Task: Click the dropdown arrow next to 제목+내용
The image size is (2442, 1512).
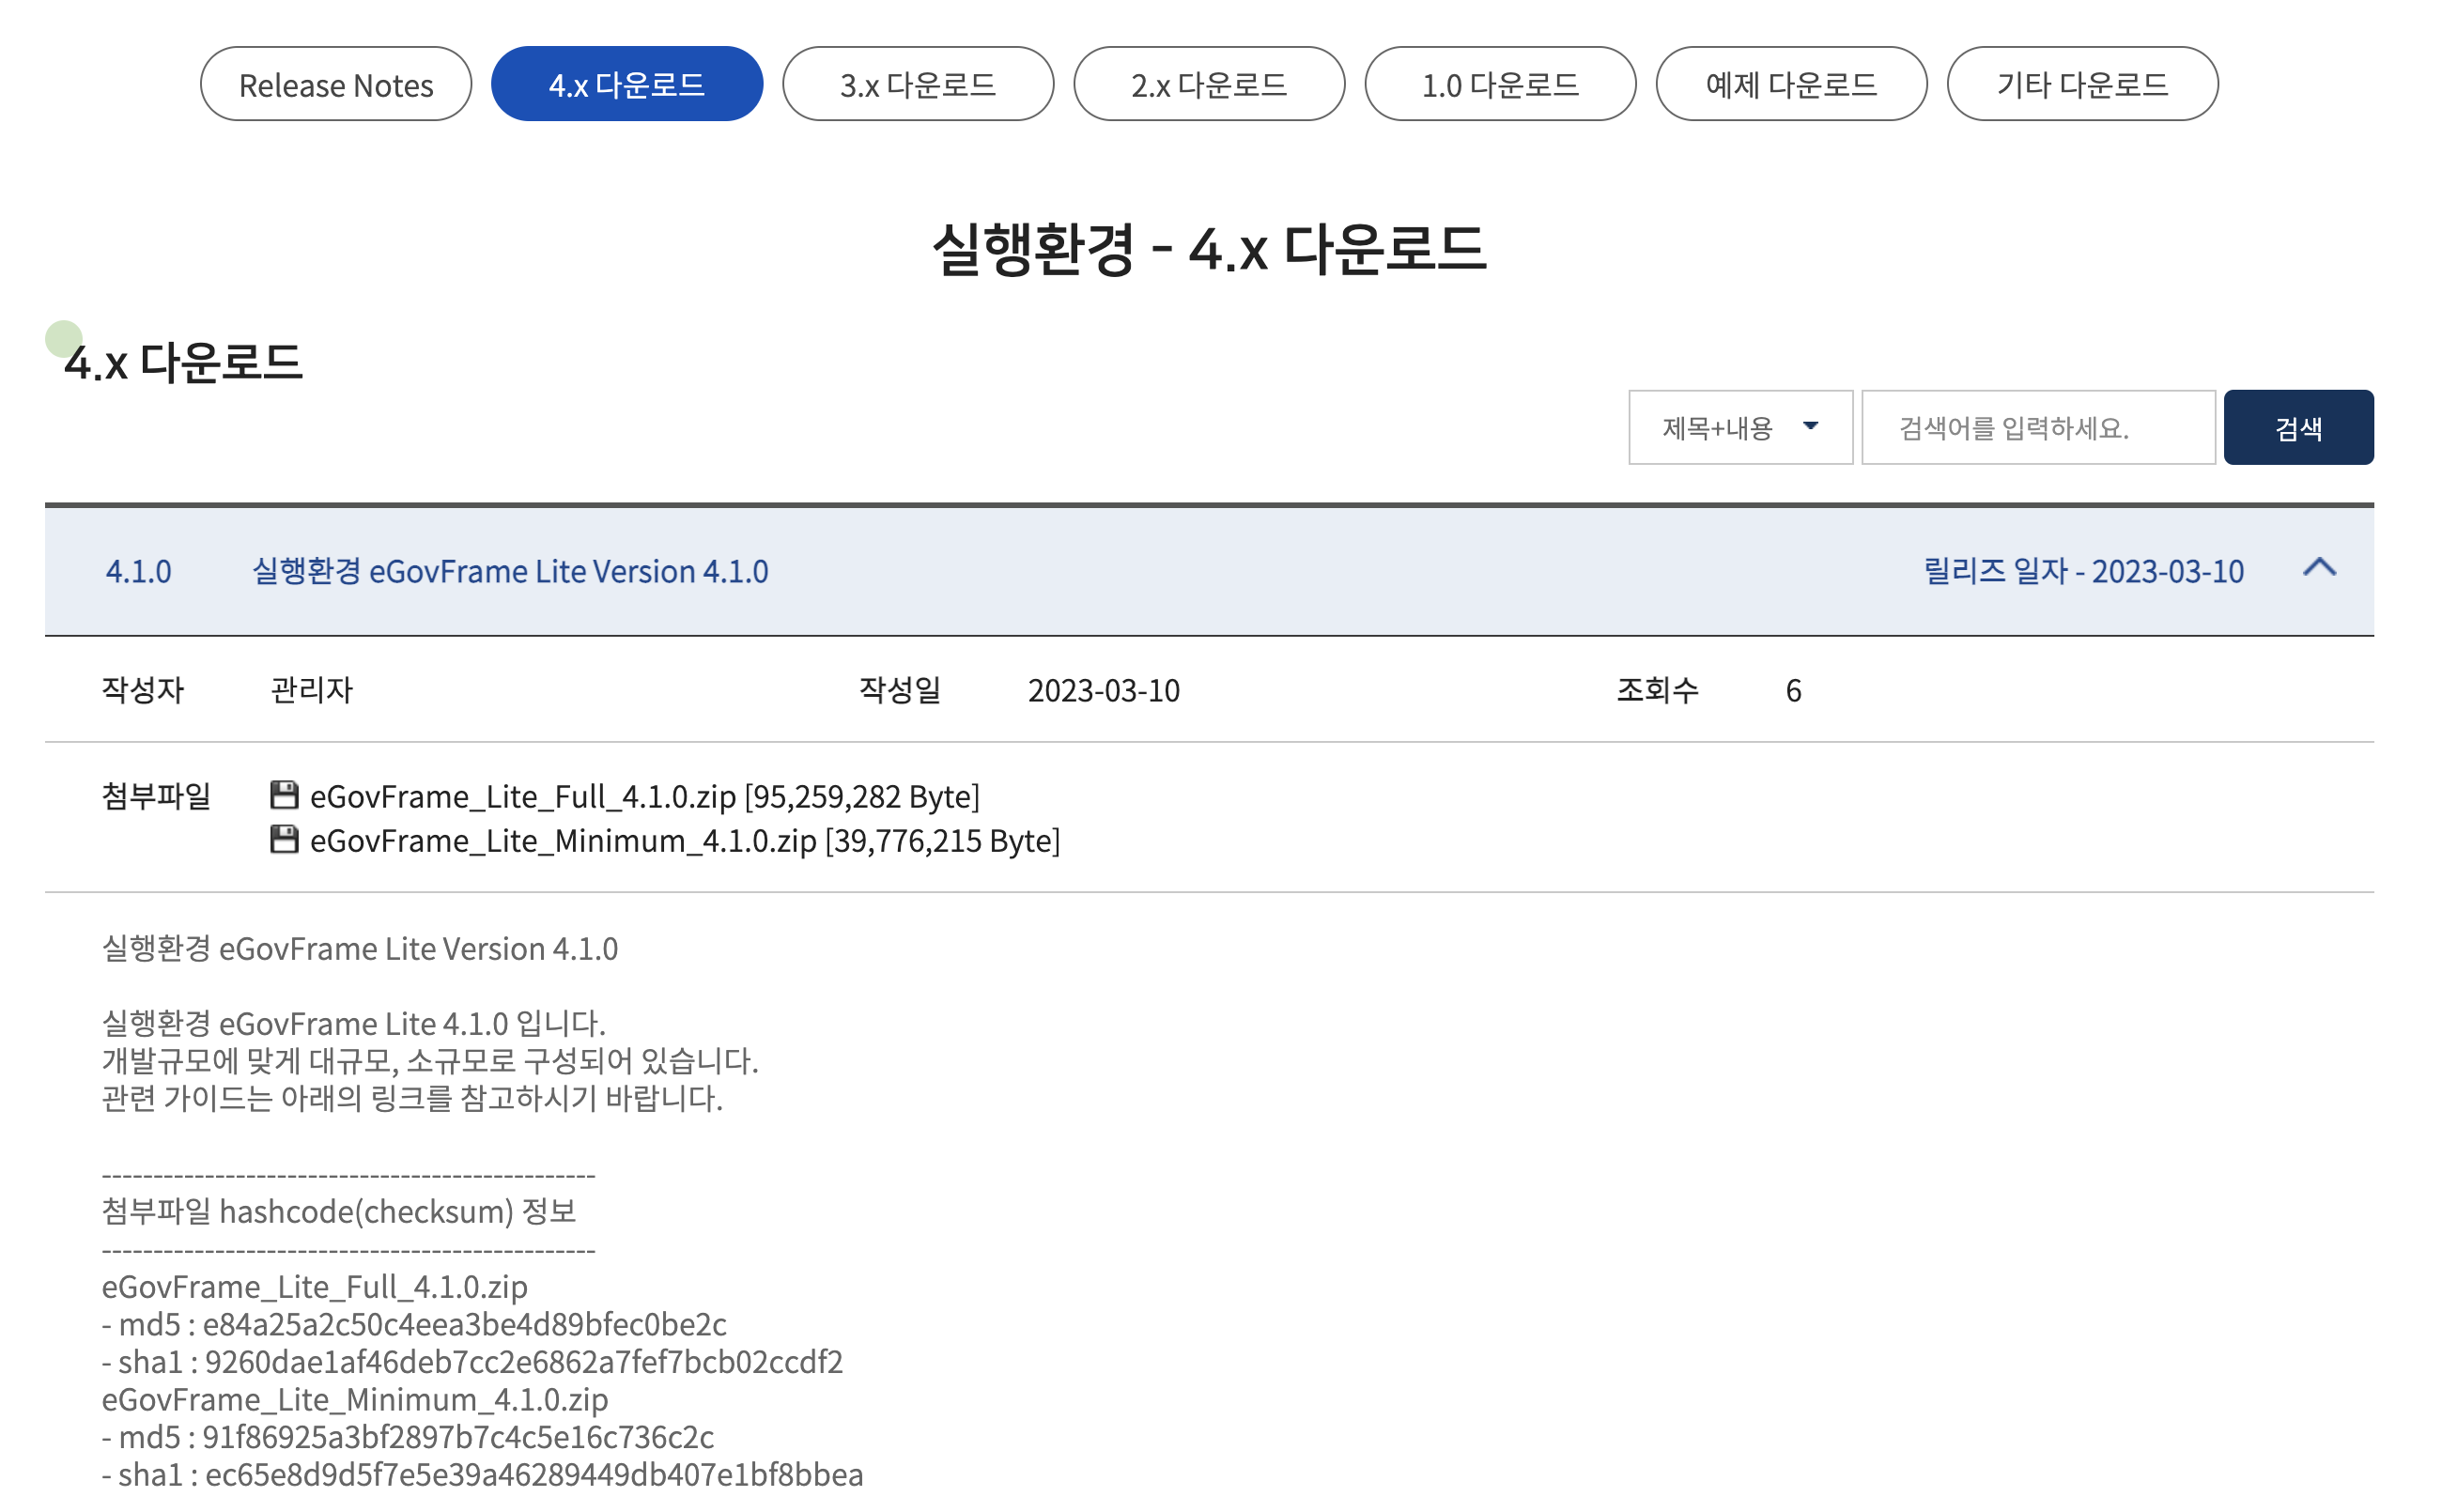Action: pyautogui.click(x=1810, y=426)
